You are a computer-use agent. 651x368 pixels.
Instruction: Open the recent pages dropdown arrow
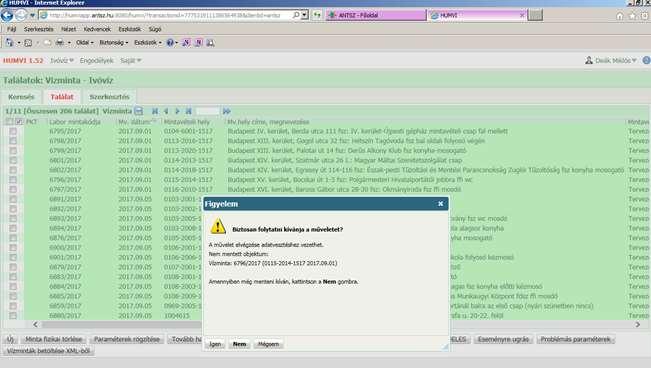click(x=32, y=16)
